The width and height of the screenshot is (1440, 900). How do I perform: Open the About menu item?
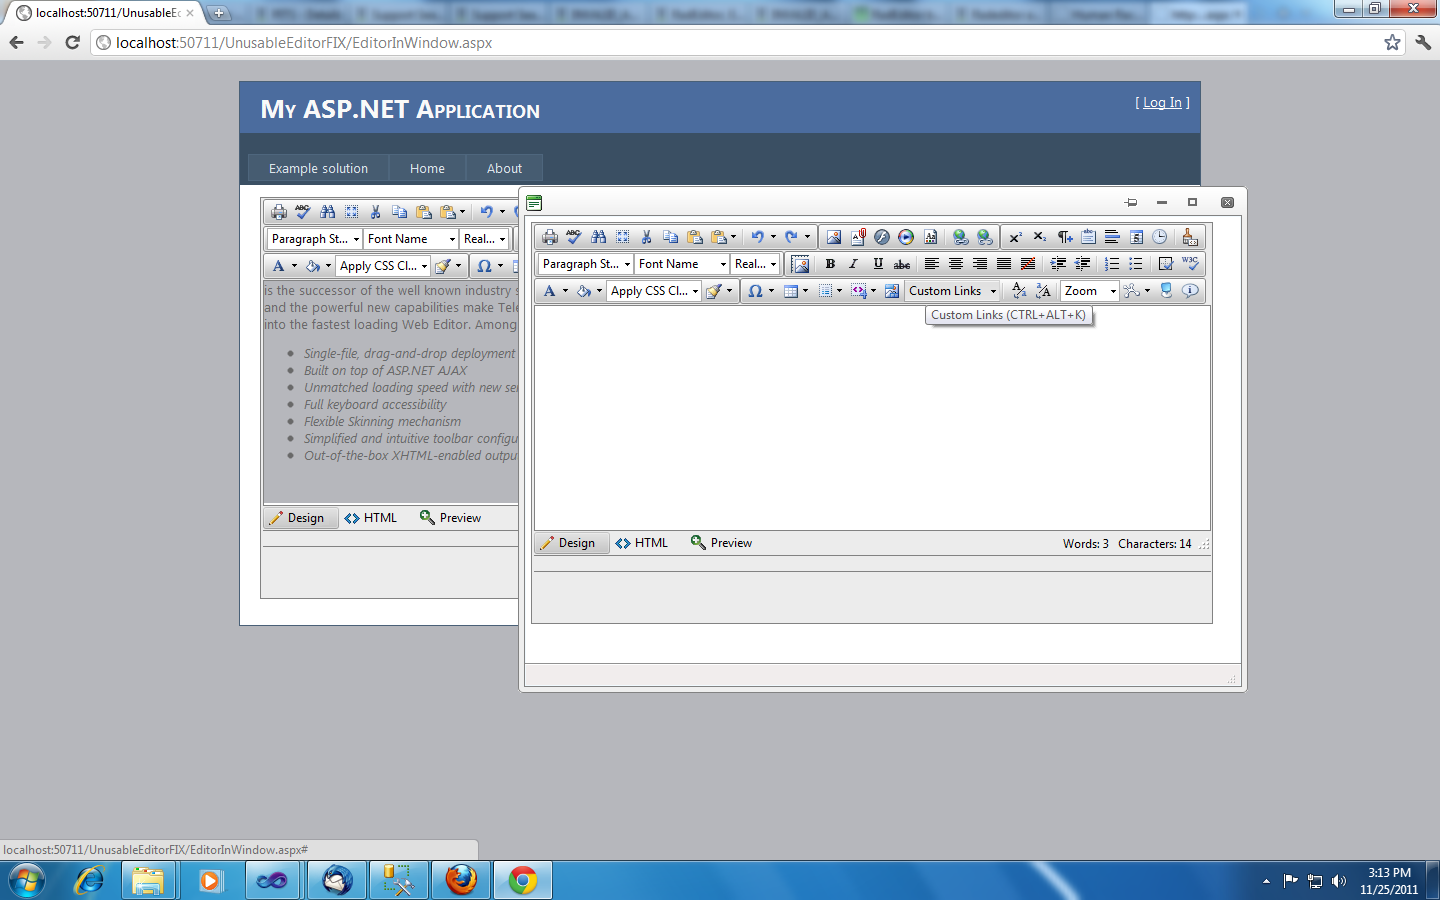point(504,168)
